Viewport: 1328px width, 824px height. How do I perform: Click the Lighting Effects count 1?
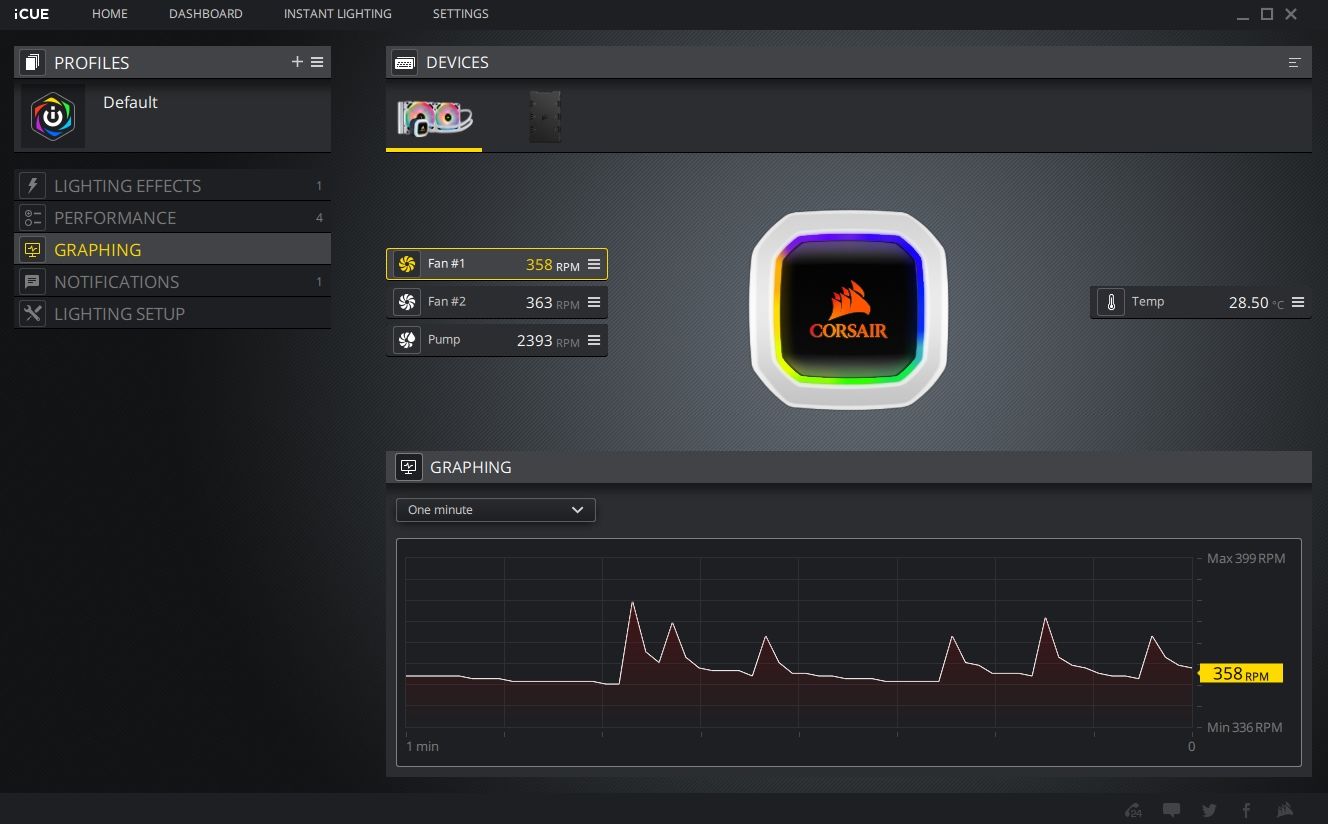coord(319,186)
